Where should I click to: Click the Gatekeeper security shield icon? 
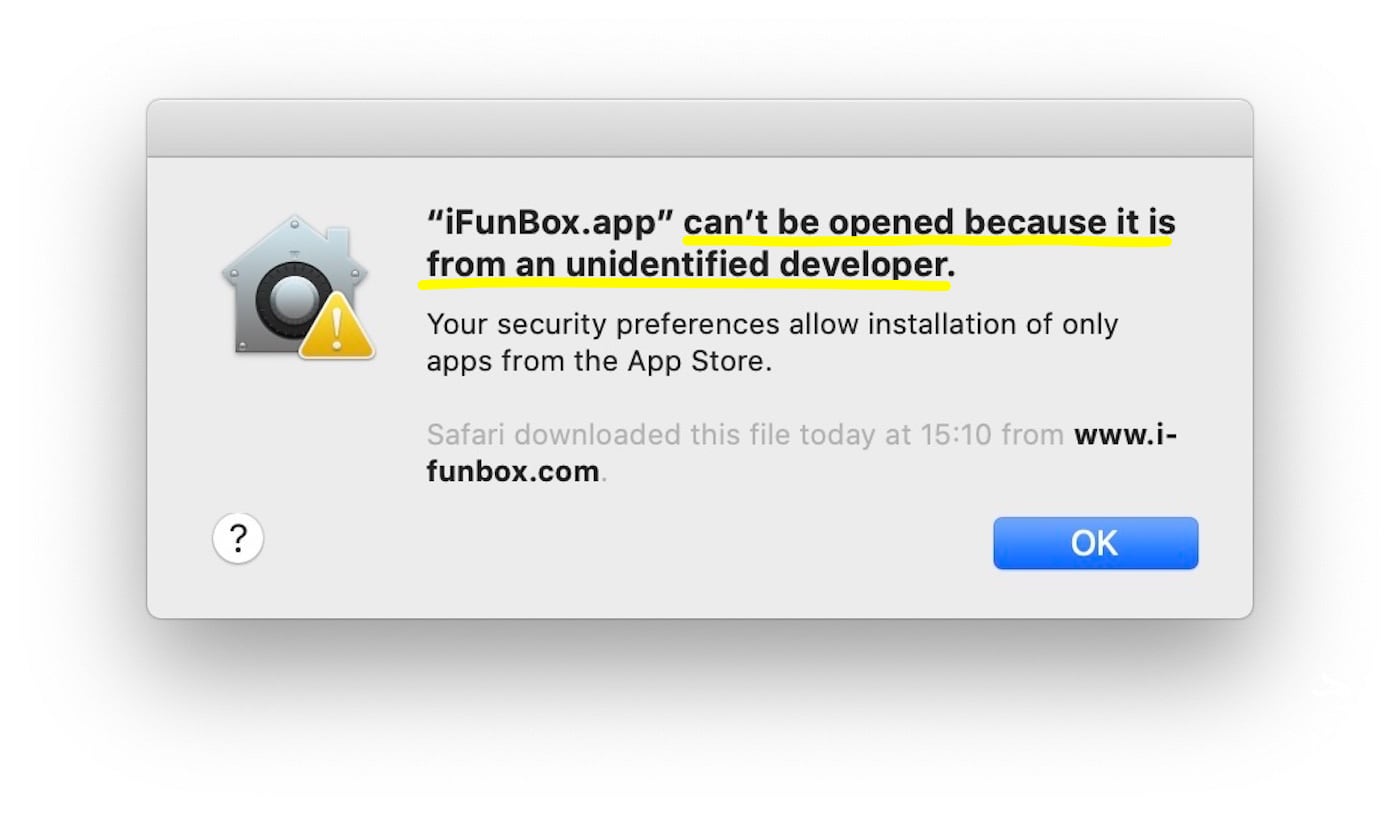295,290
